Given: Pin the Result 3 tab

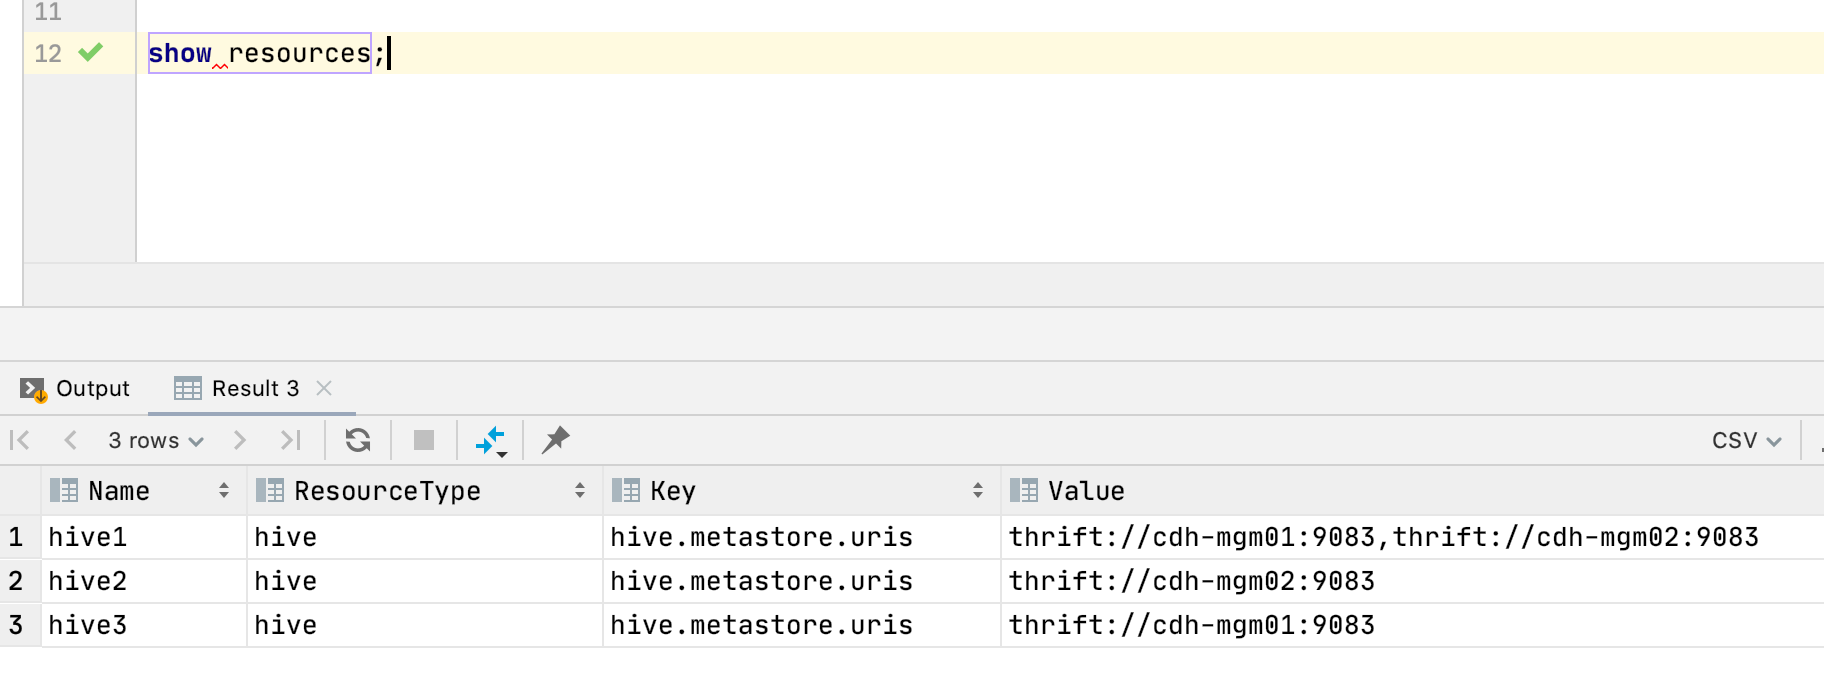Looking at the screenshot, I should 555,440.
